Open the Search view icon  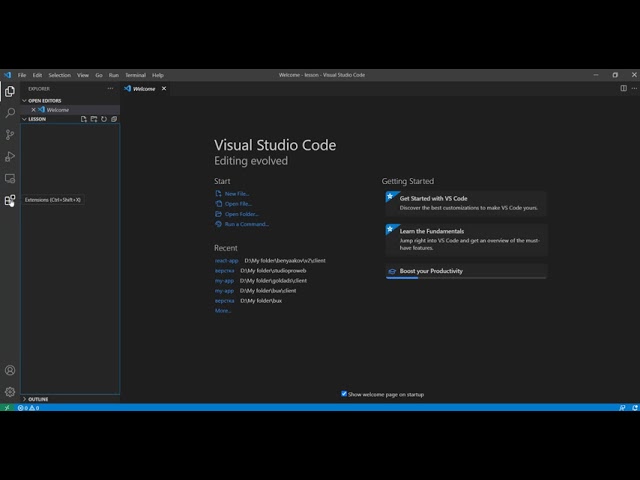tap(10, 113)
